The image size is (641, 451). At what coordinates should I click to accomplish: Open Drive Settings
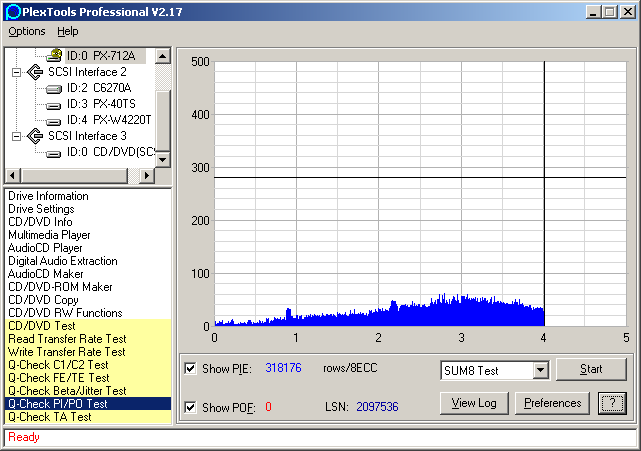(x=41, y=209)
